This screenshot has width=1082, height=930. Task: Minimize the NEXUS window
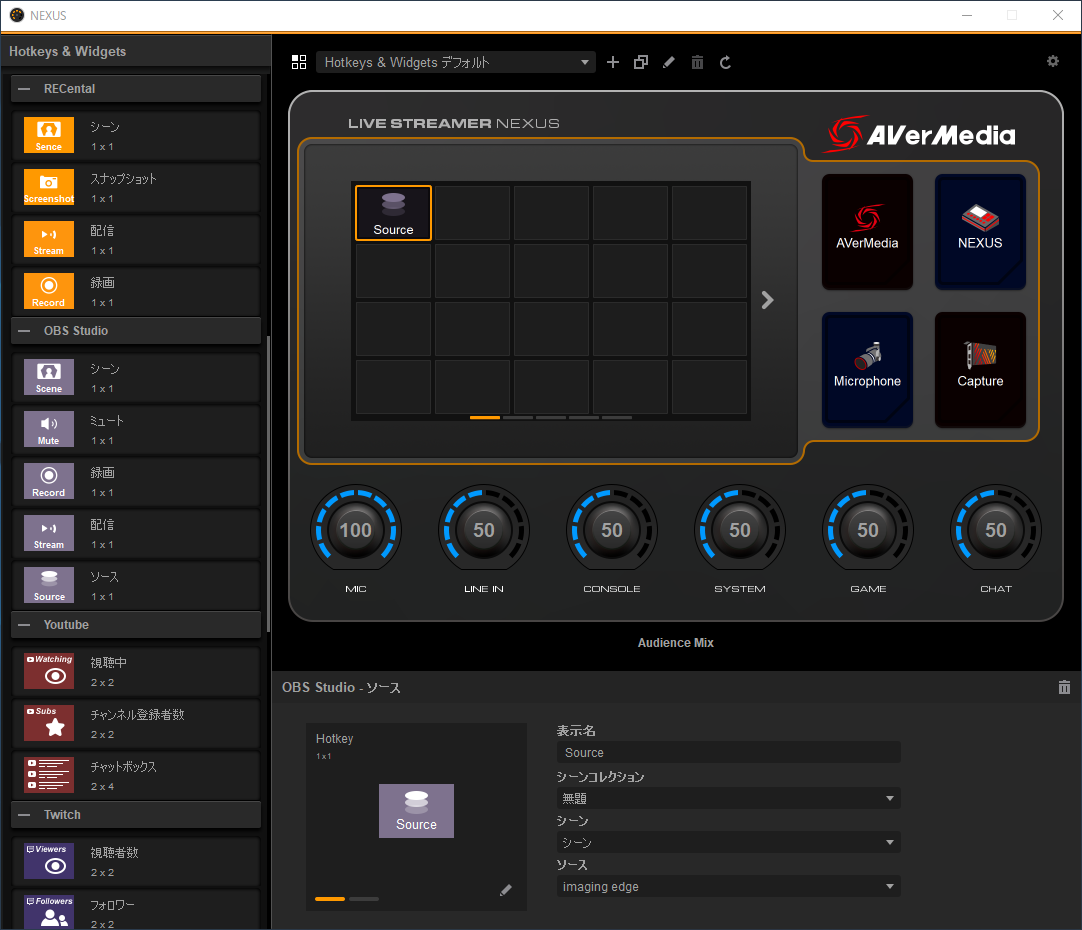point(967,15)
